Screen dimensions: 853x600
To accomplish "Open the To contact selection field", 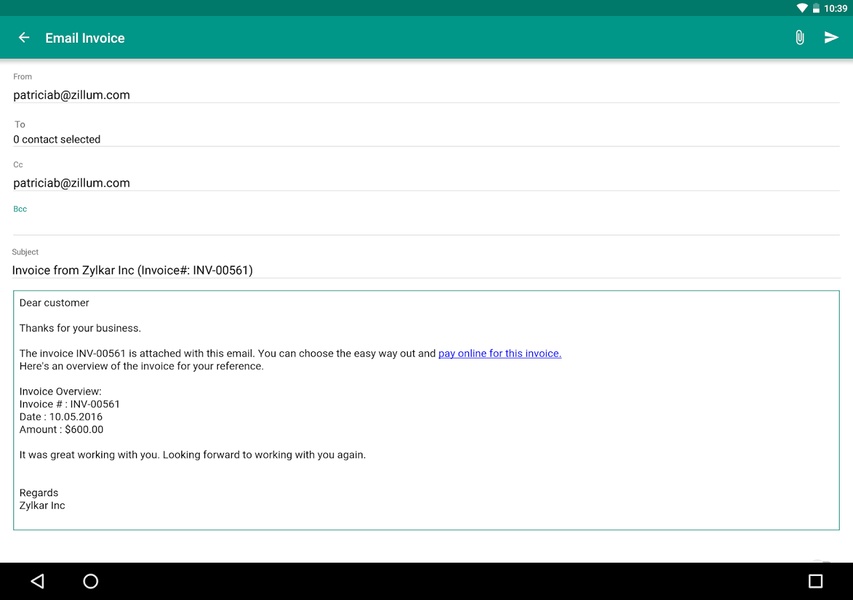I will click(426, 139).
